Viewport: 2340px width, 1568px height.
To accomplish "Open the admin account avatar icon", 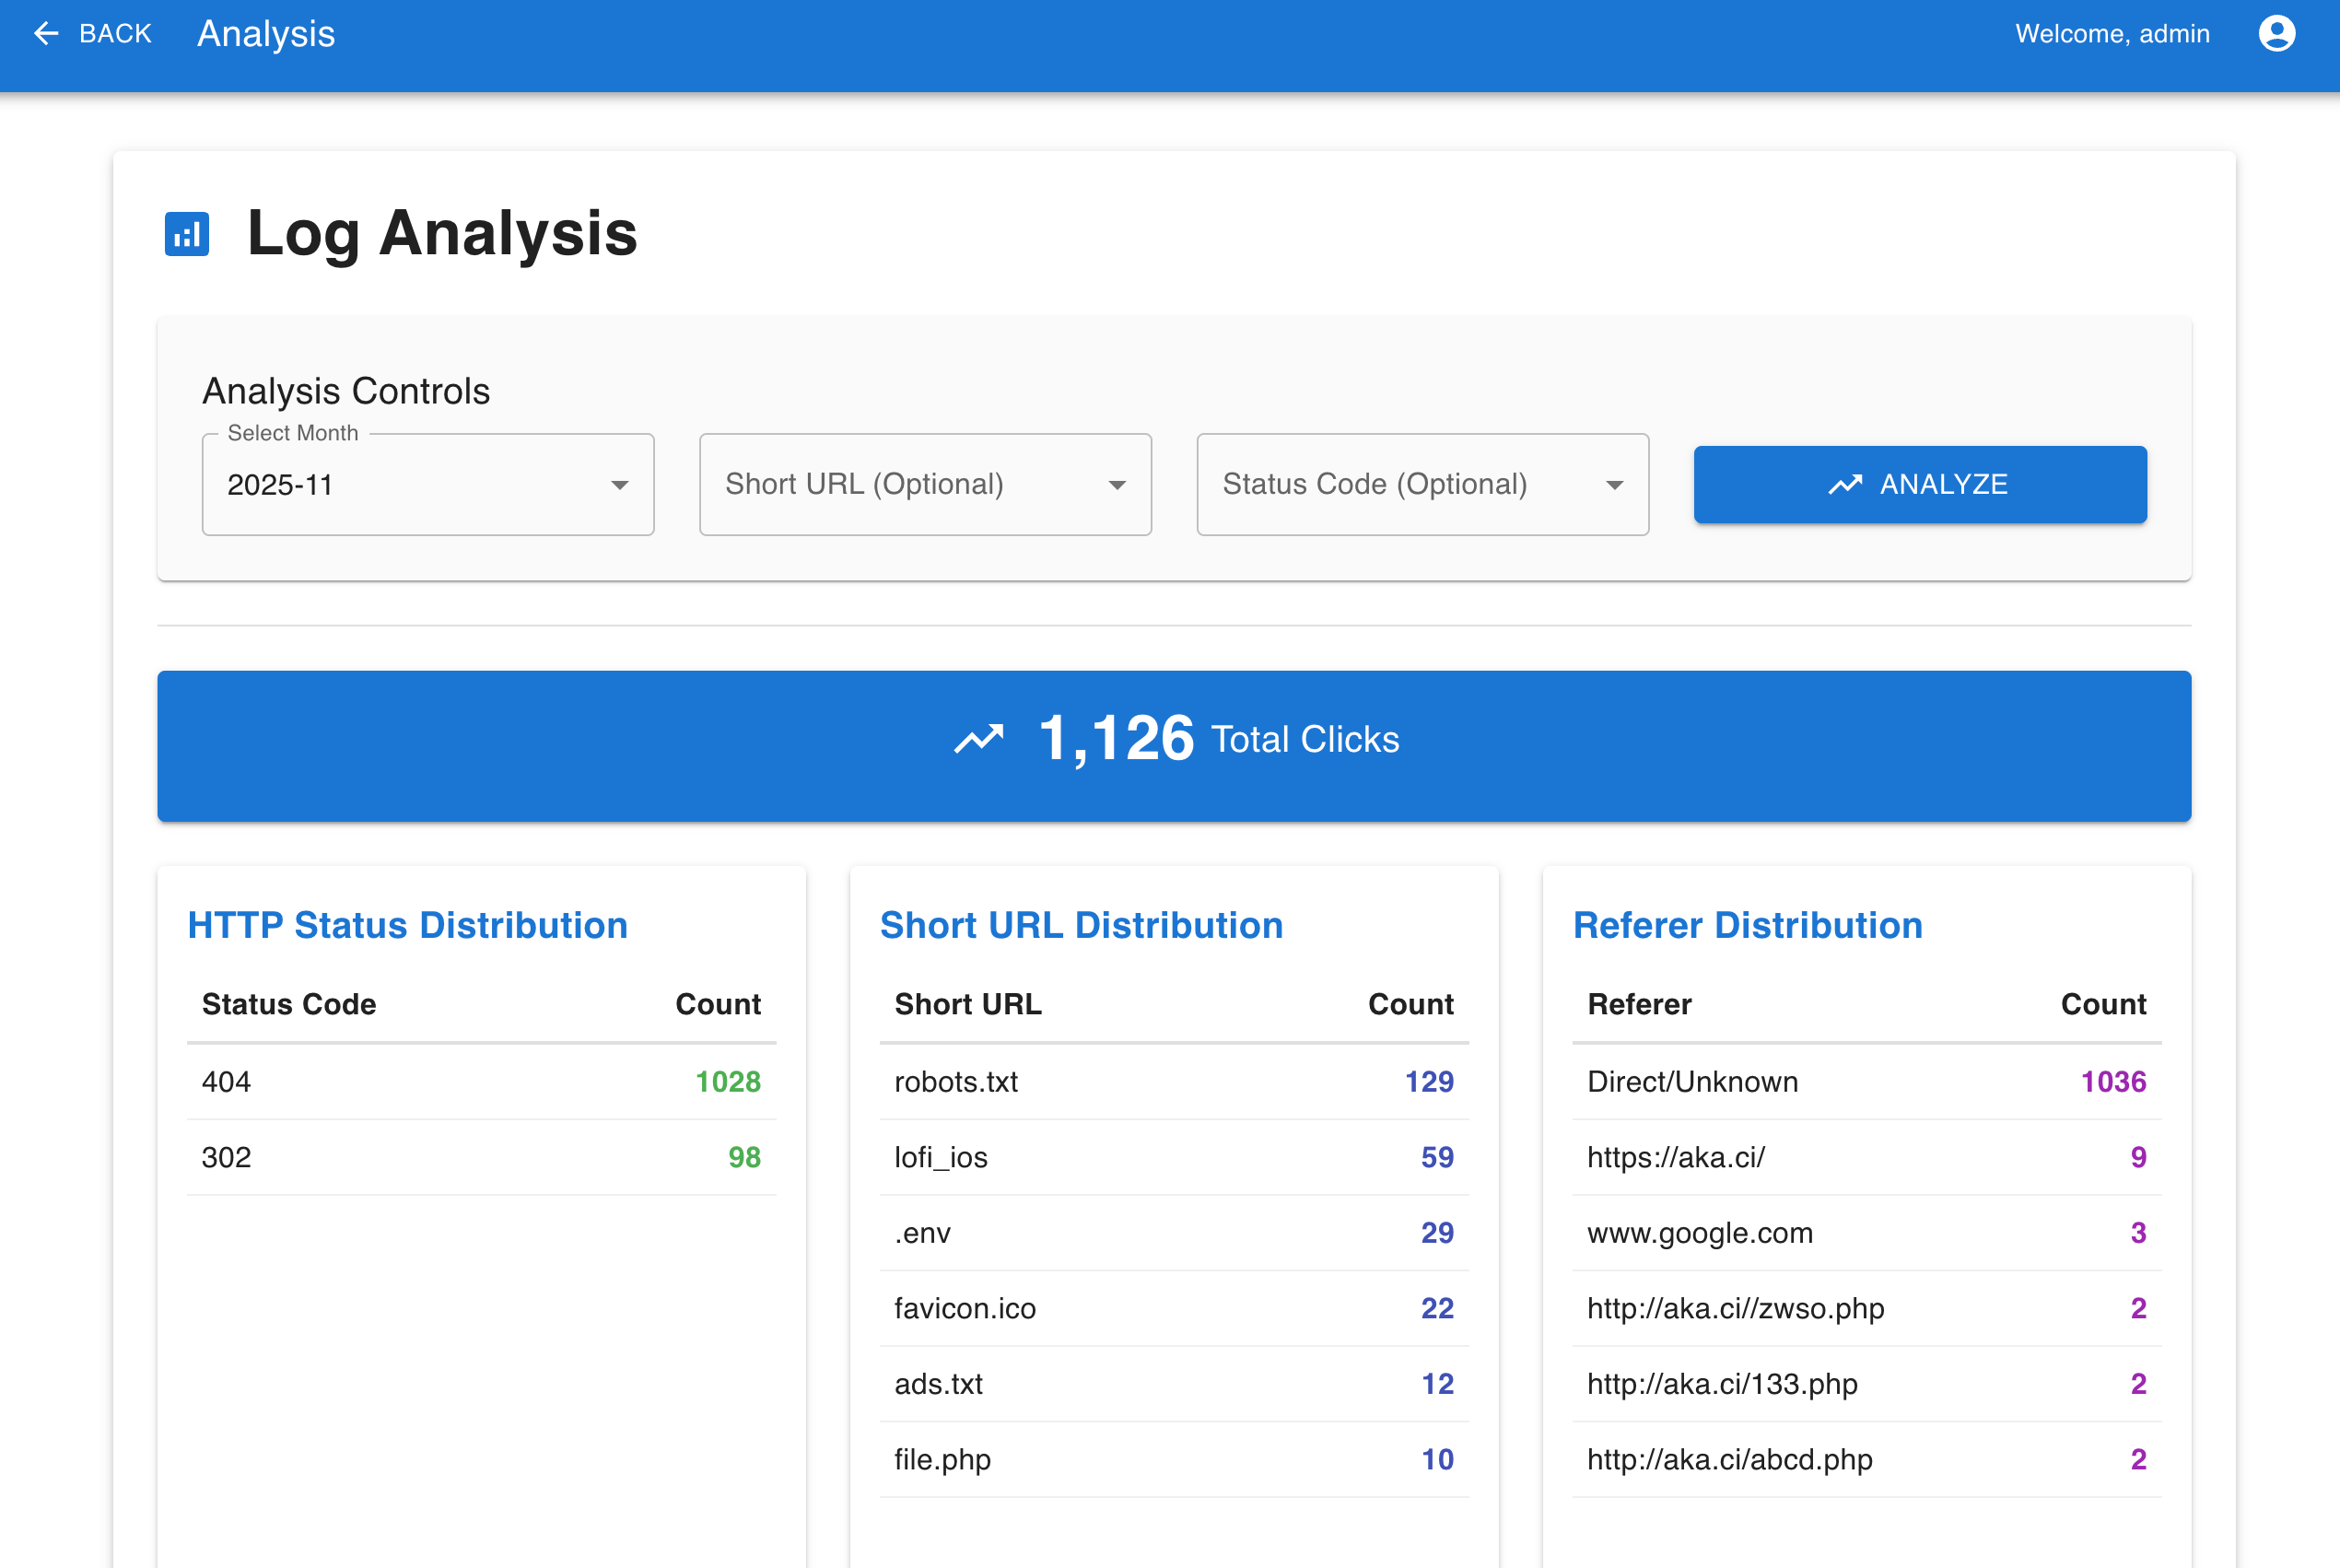I will tap(2276, 34).
